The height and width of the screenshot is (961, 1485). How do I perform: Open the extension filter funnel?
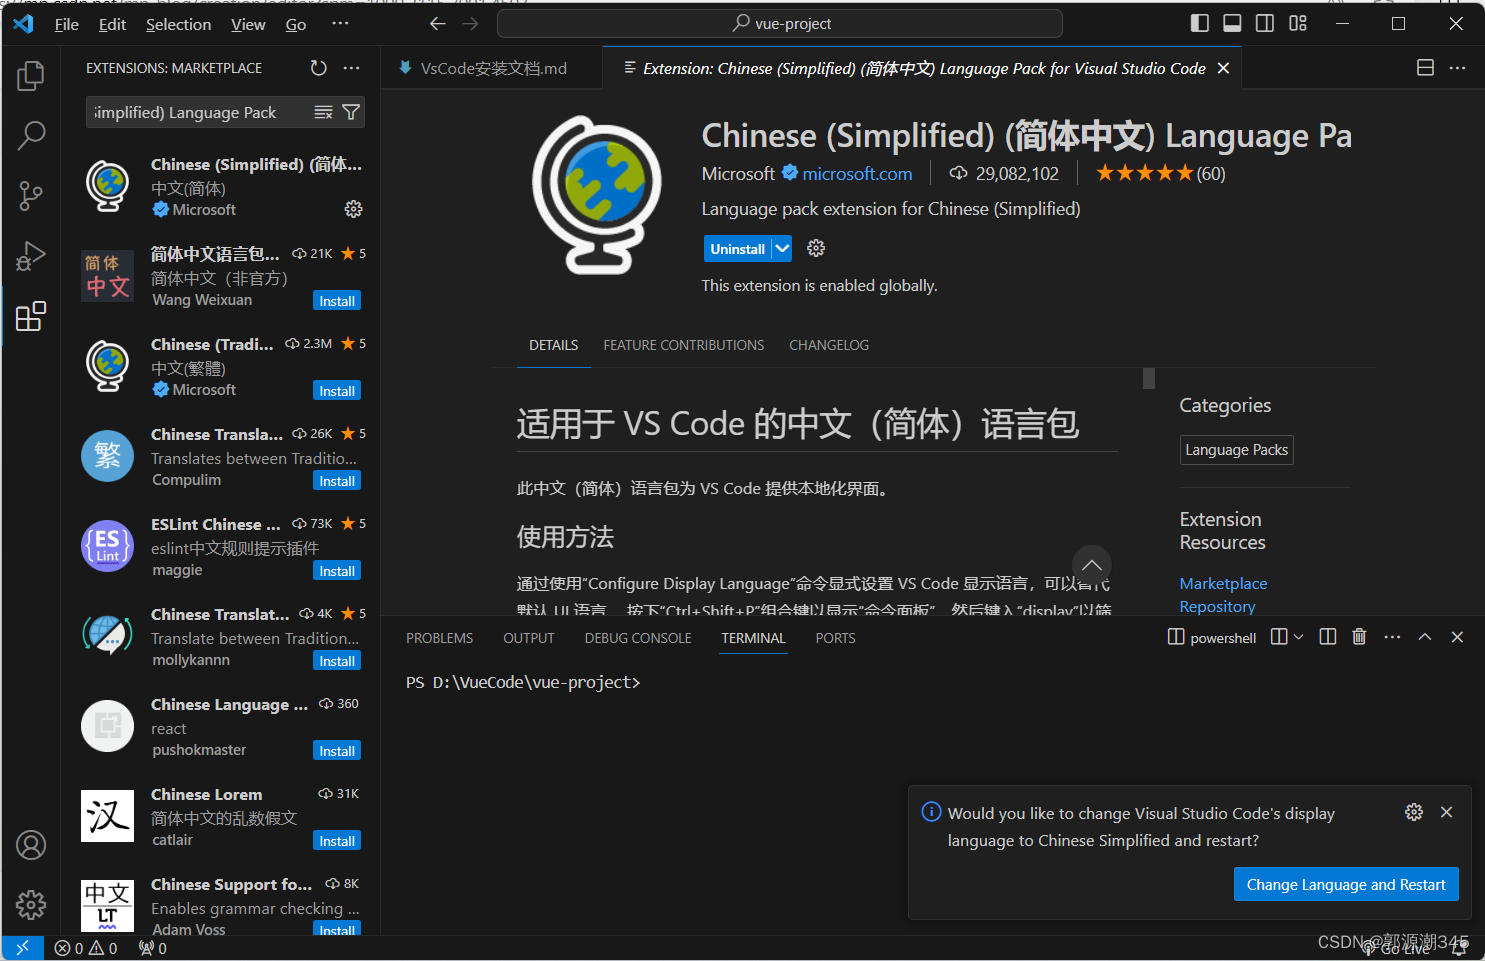click(x=351, y=112)
